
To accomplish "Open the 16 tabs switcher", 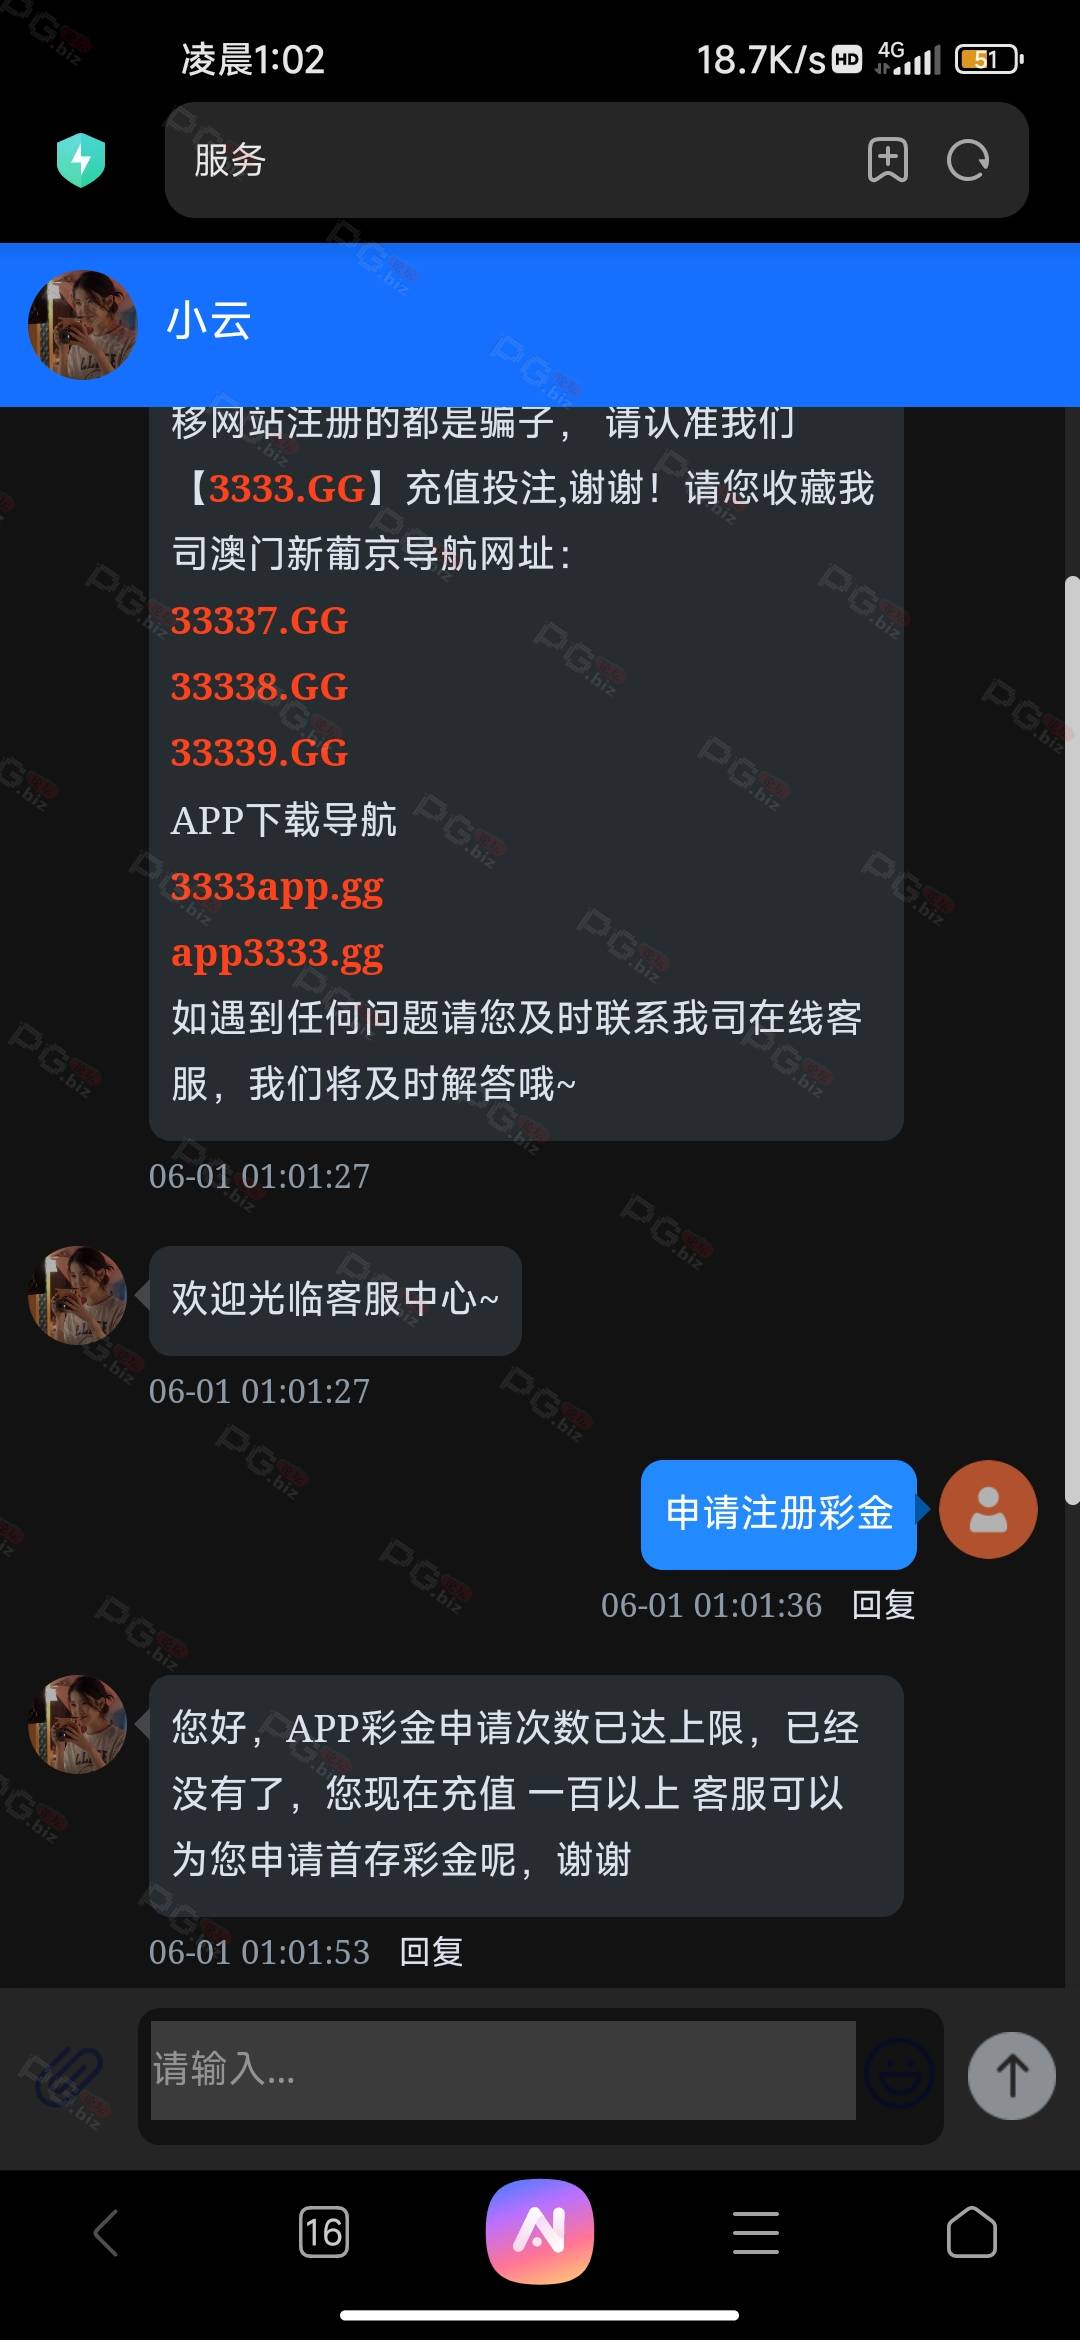I will (x=324, y=2232).
